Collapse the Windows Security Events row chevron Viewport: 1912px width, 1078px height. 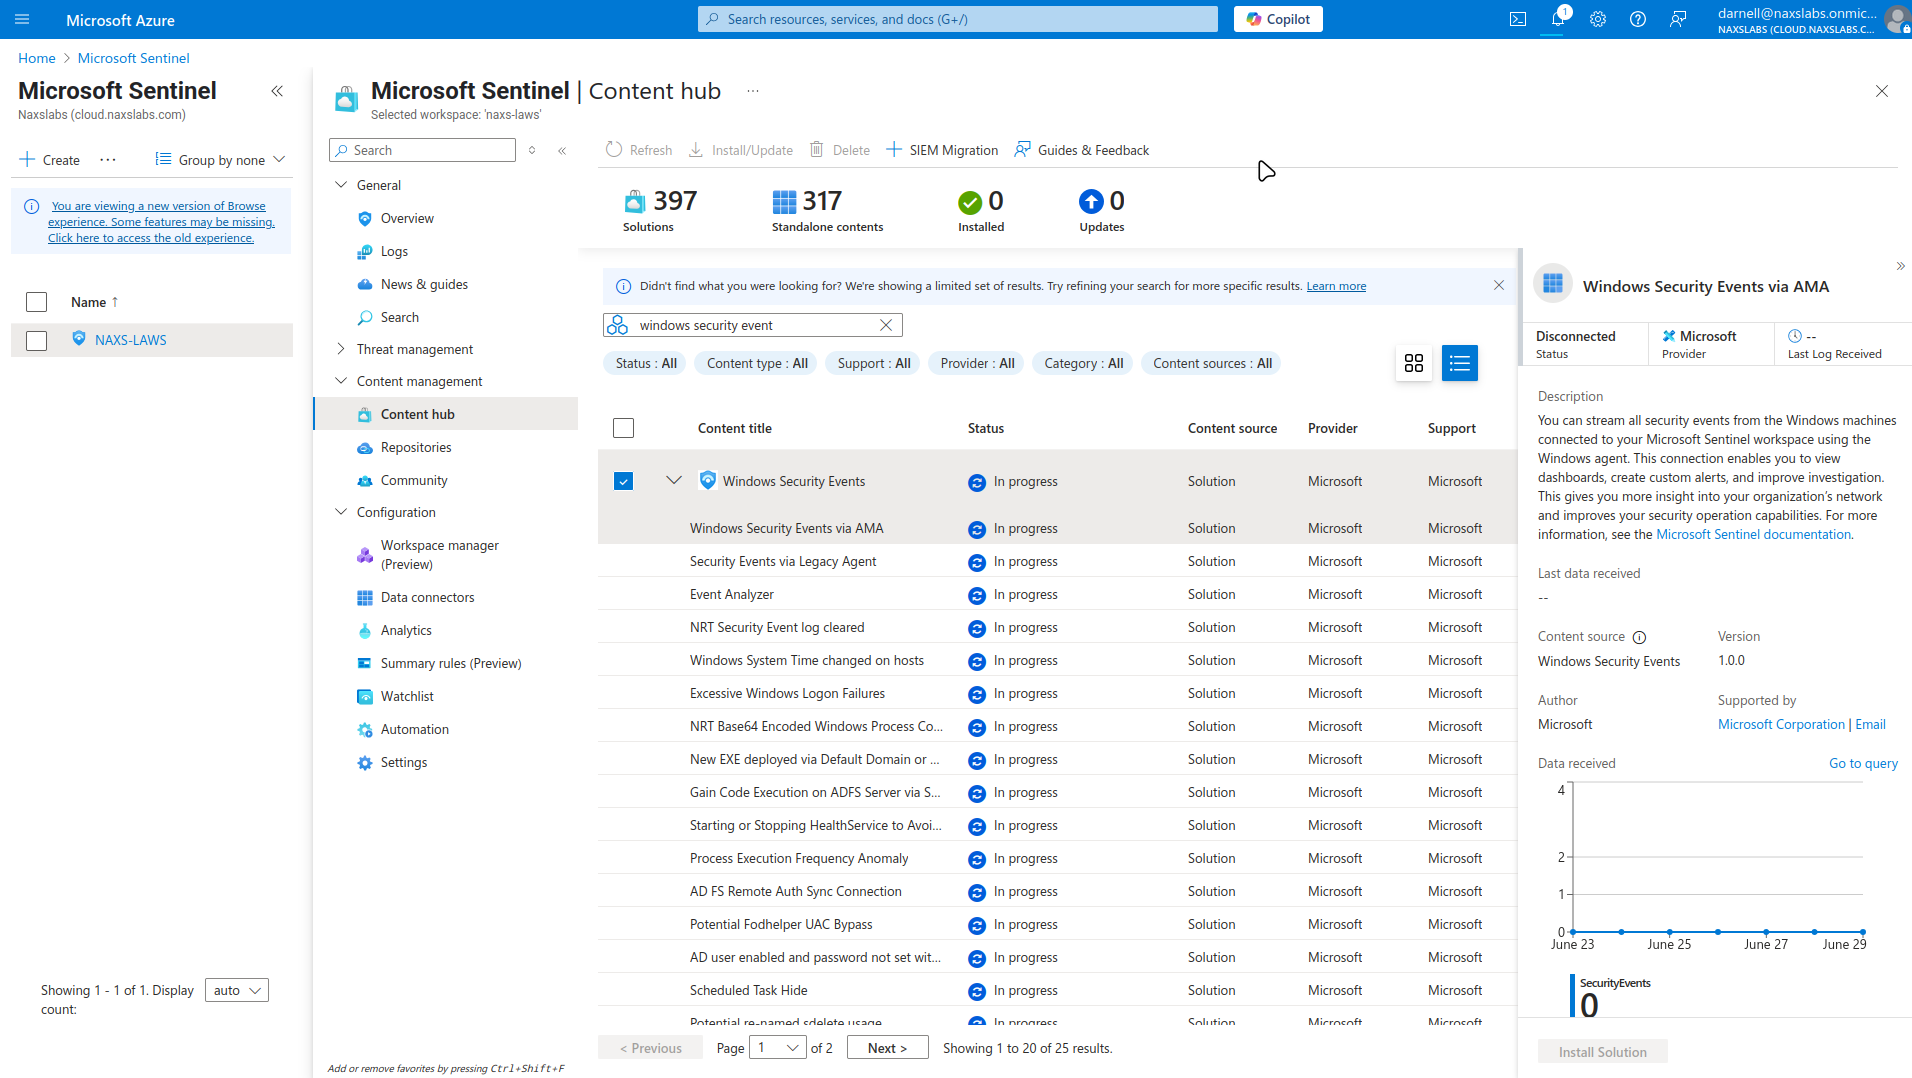tap(674, 480)
